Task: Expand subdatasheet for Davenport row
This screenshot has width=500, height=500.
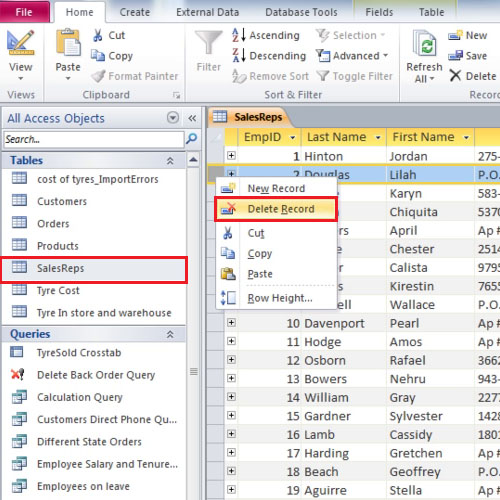Action: [x=231, y=323]
